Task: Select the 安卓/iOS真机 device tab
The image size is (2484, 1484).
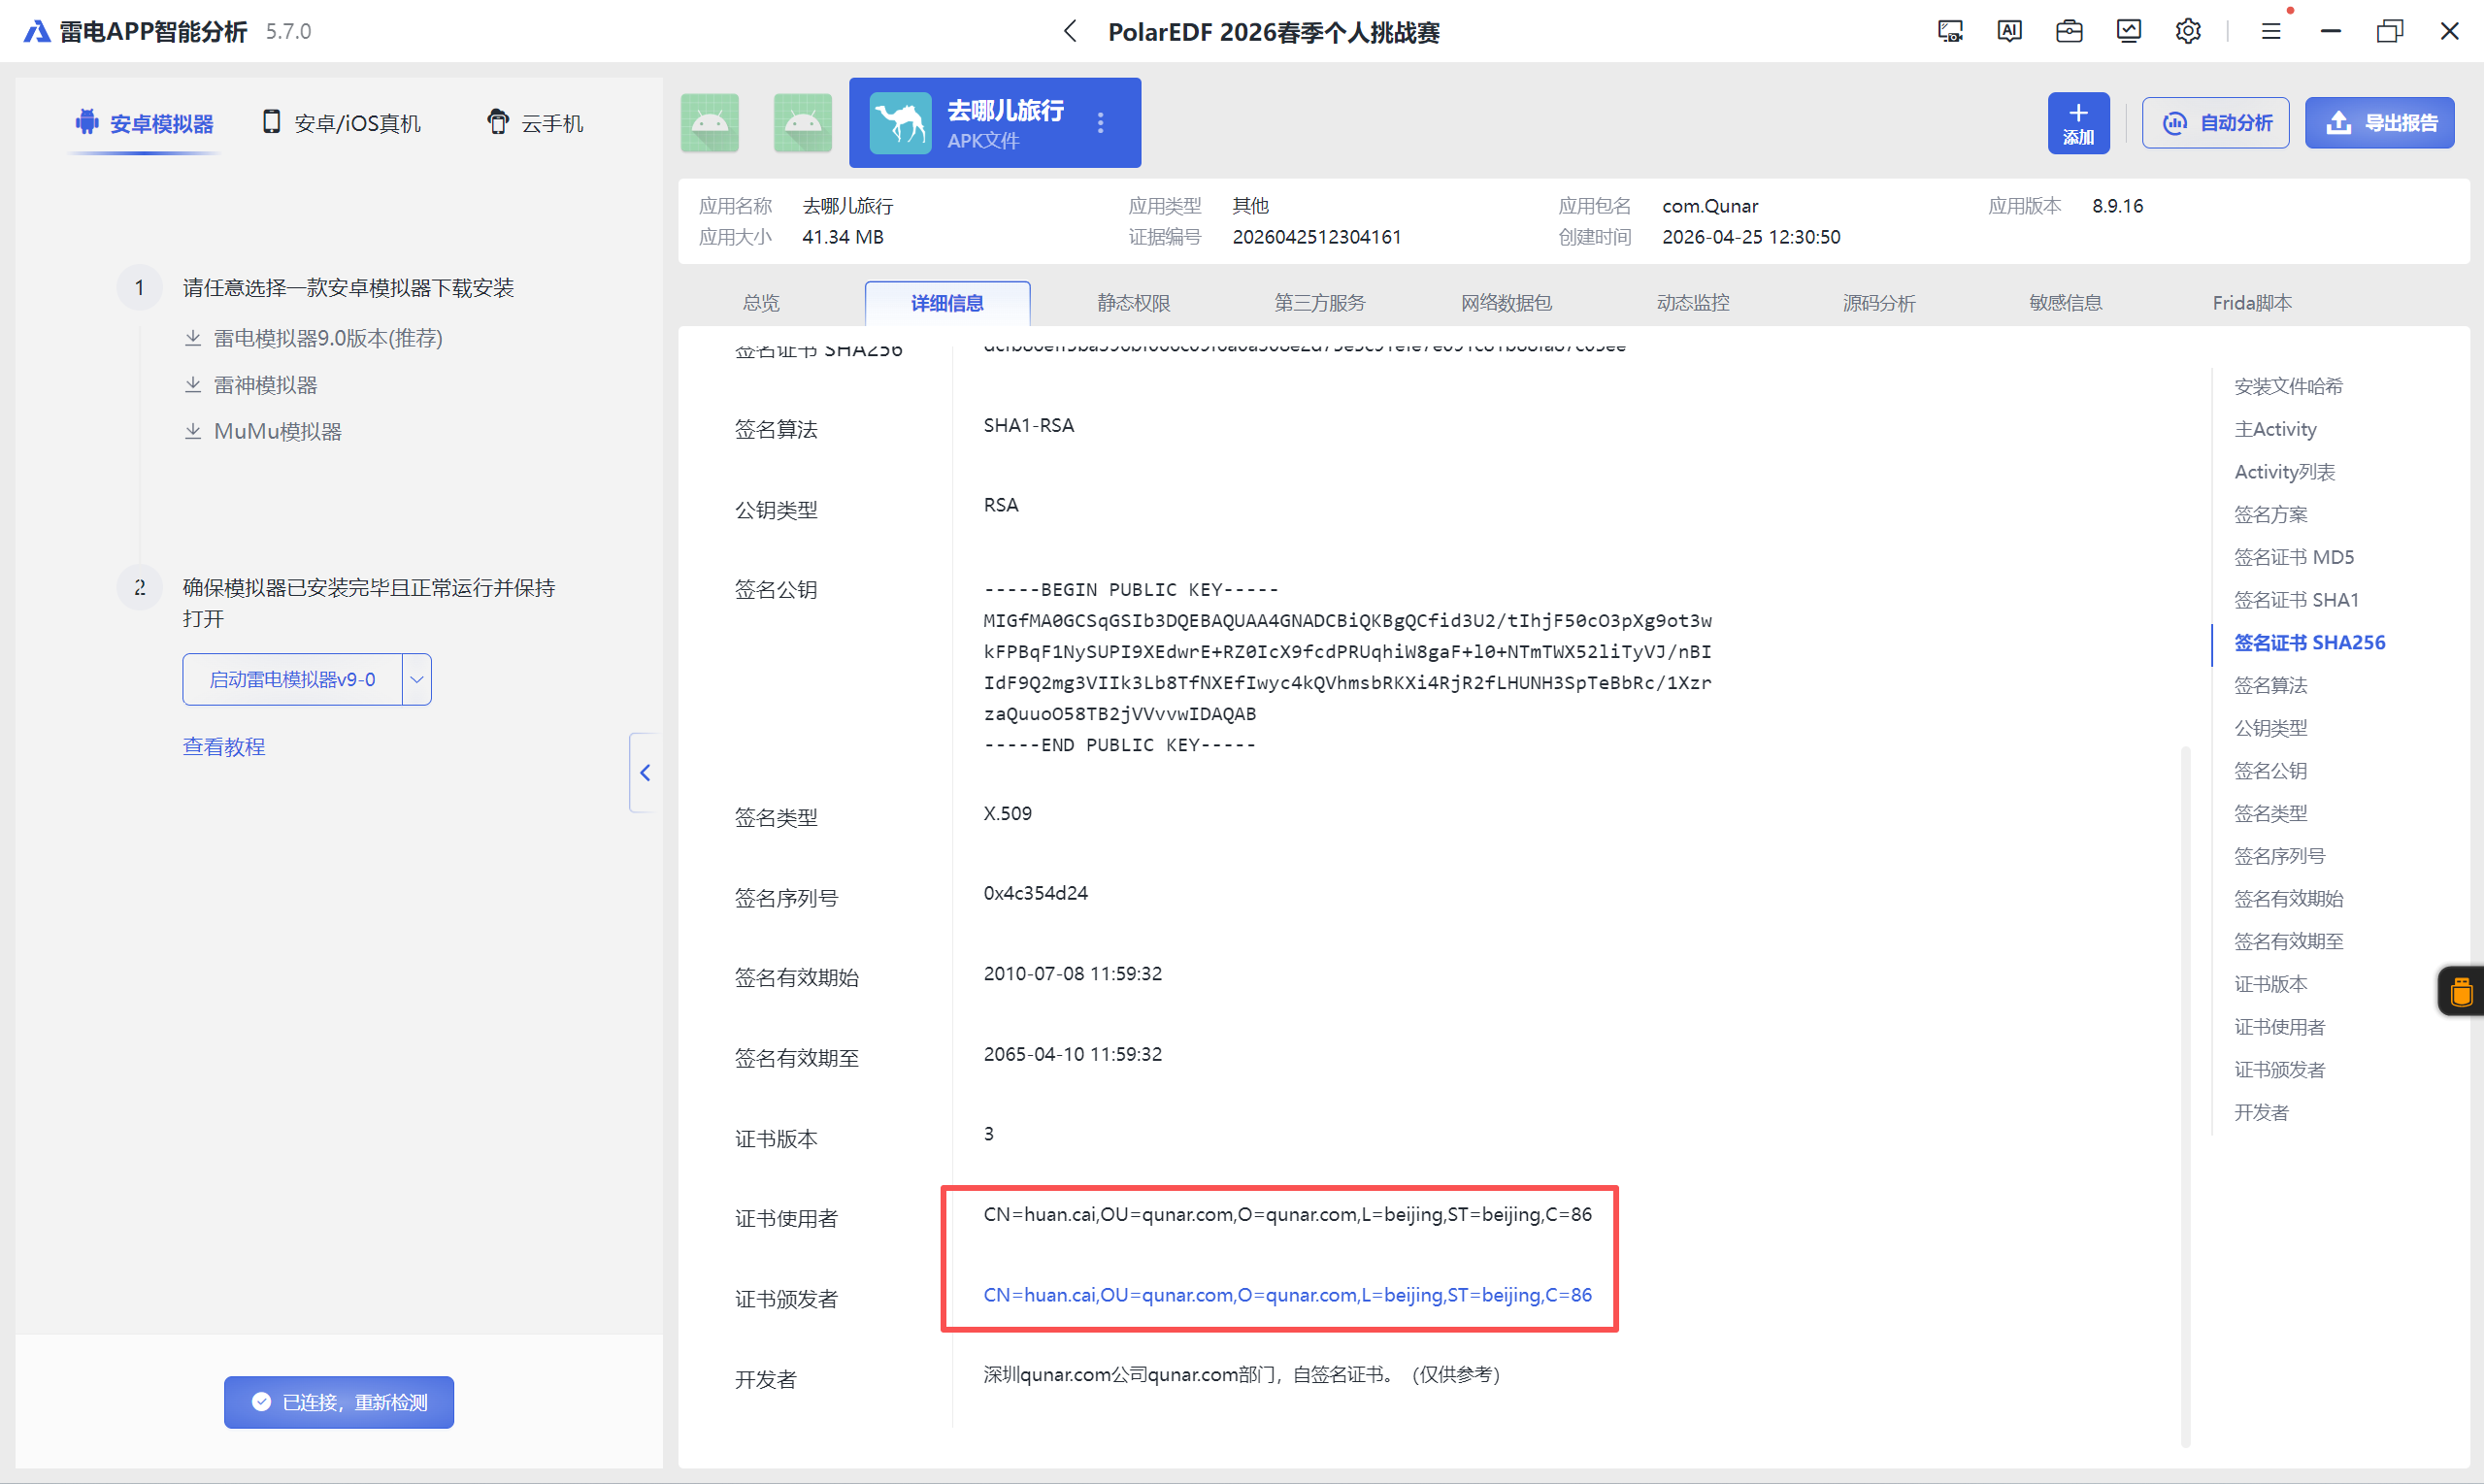Action: (x=342, y=123)
